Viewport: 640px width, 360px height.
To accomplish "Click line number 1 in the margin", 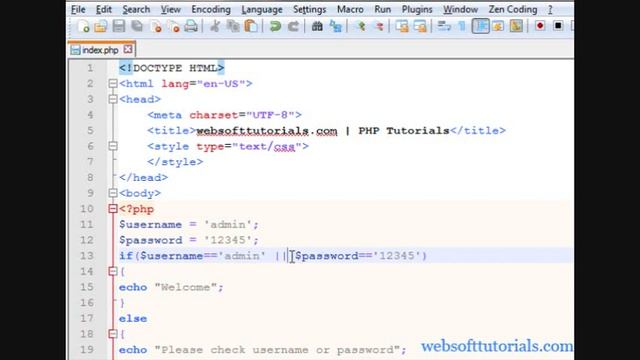I will coord(90,68).
